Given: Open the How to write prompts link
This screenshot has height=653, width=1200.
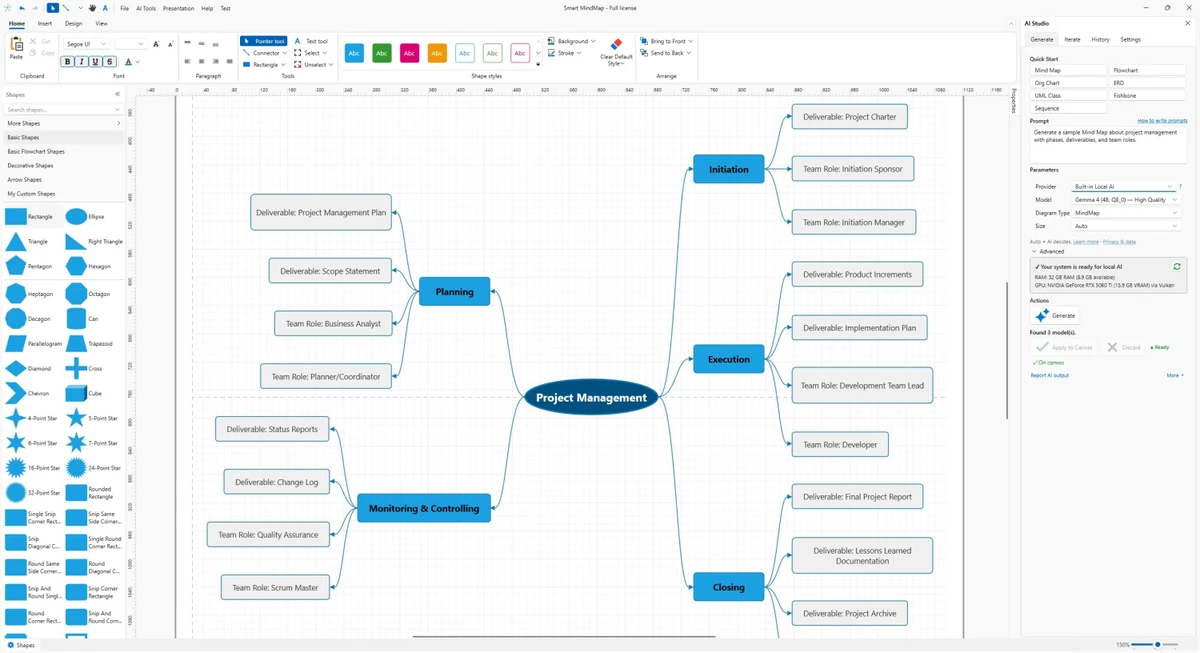Looking at the screenshot, I should [x=1162, y=121].
